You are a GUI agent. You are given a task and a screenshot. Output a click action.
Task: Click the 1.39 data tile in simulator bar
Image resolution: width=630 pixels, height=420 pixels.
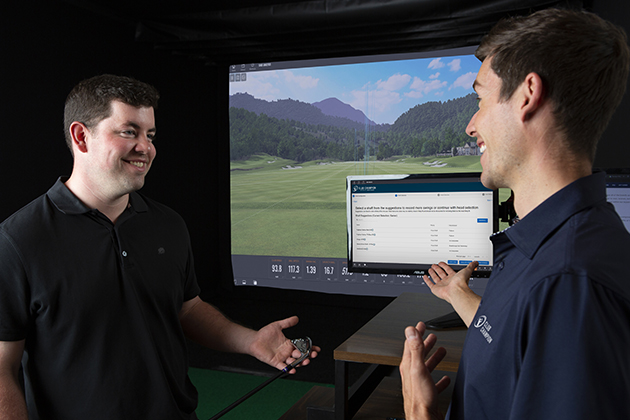(x=311, y=270)
